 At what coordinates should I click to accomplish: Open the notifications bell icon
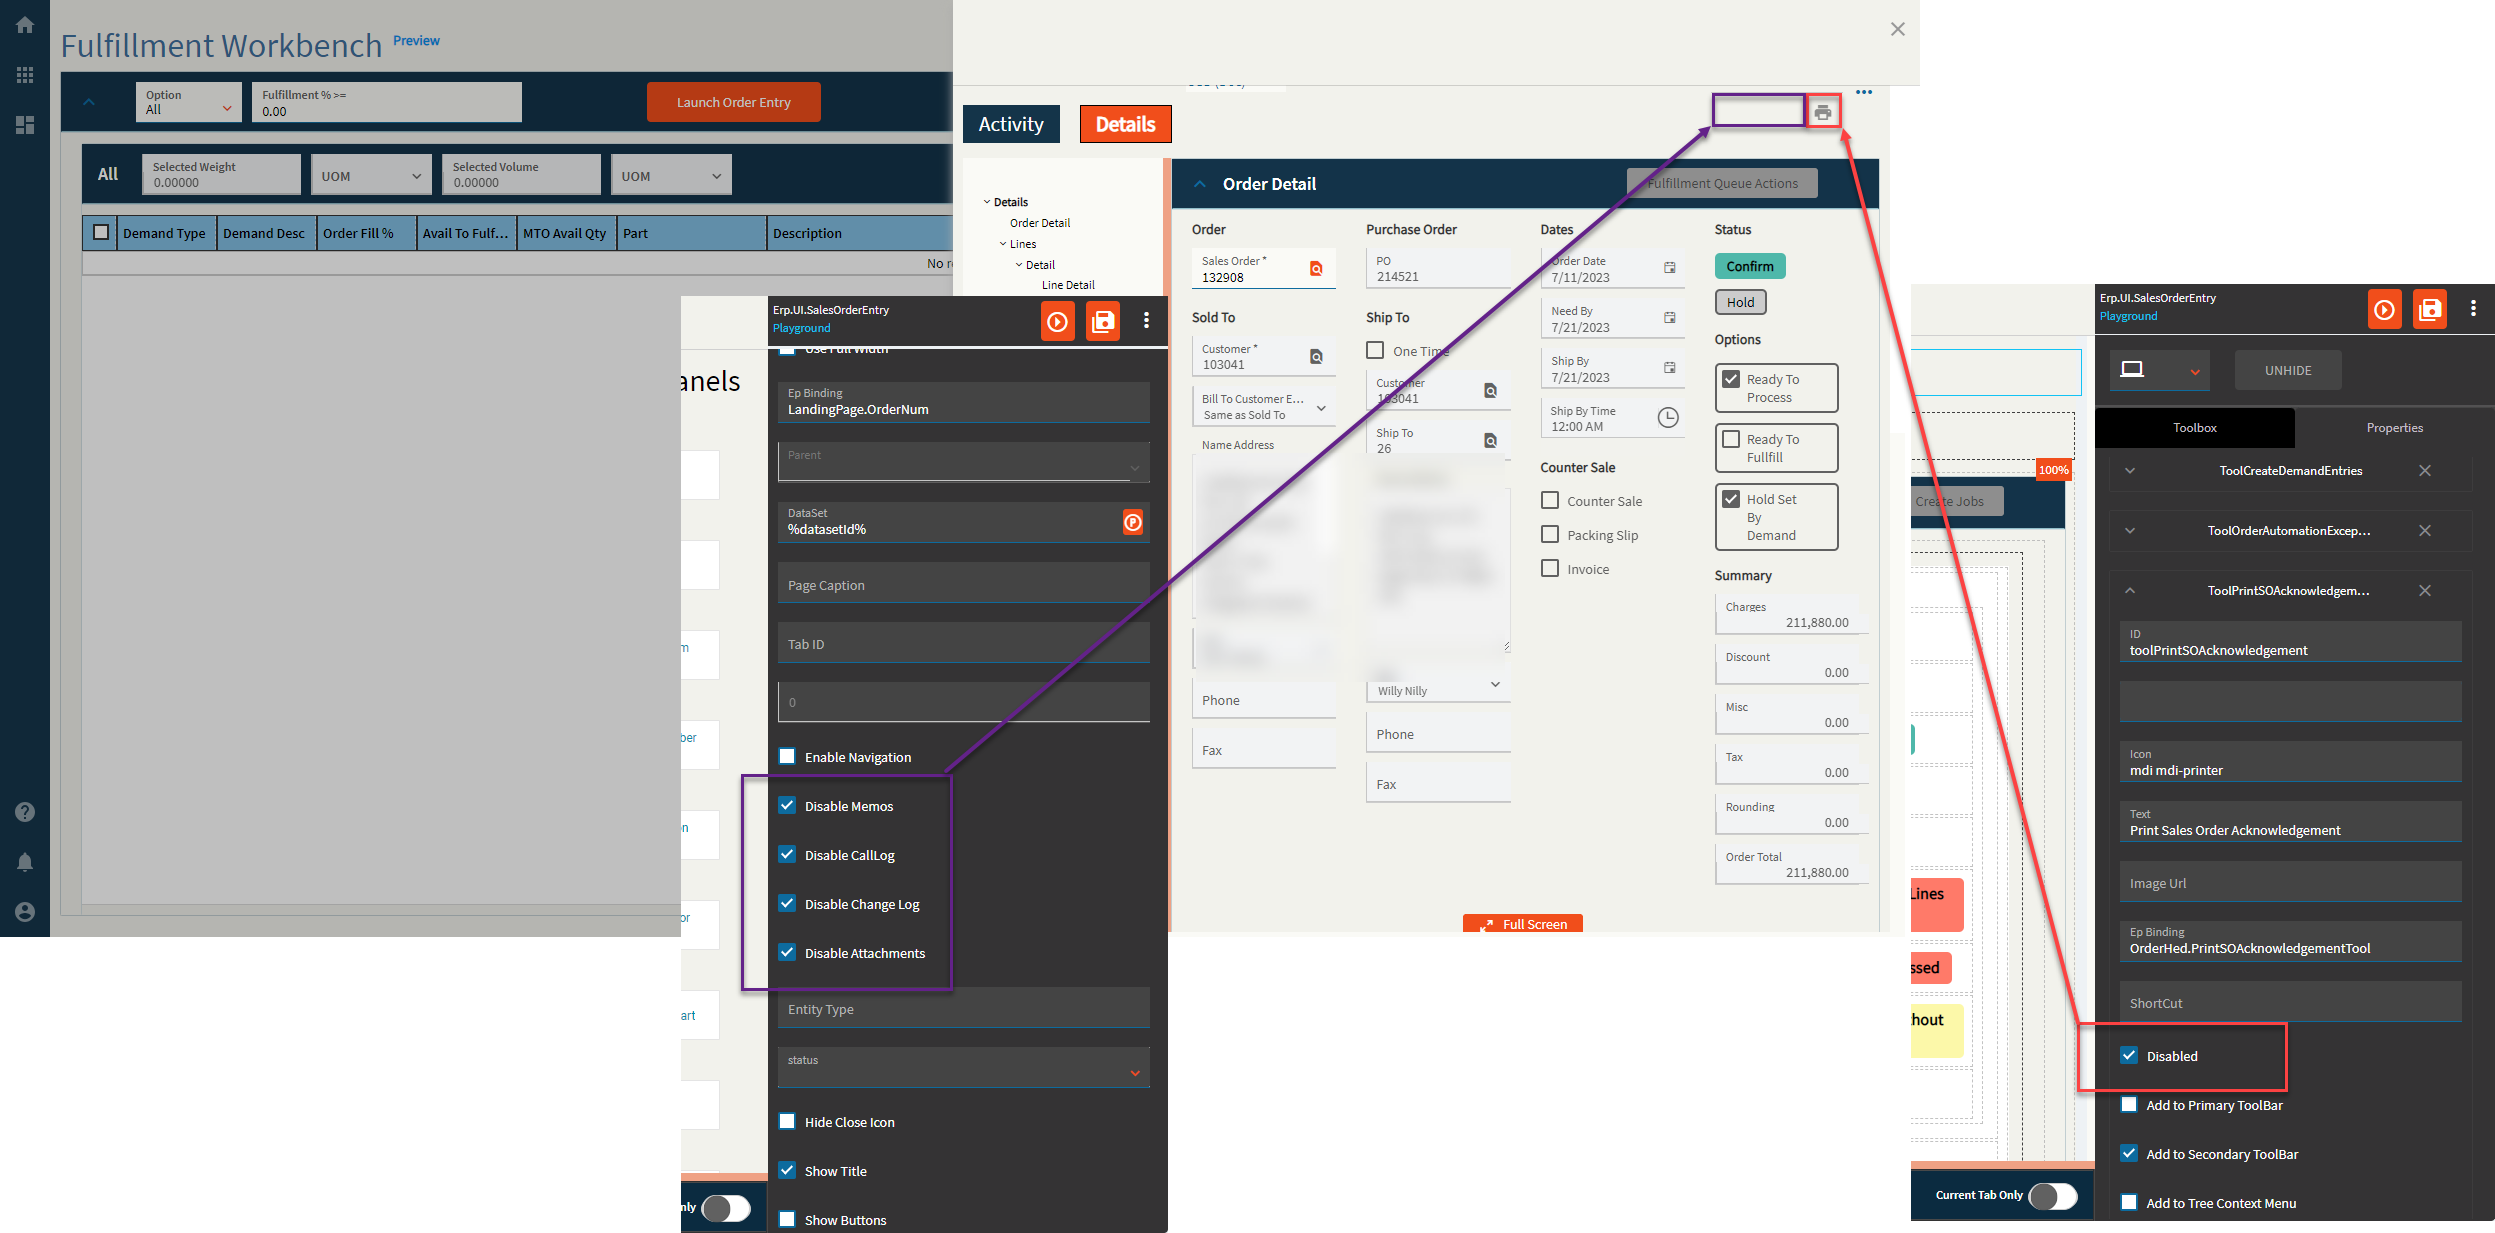point(25,862)
